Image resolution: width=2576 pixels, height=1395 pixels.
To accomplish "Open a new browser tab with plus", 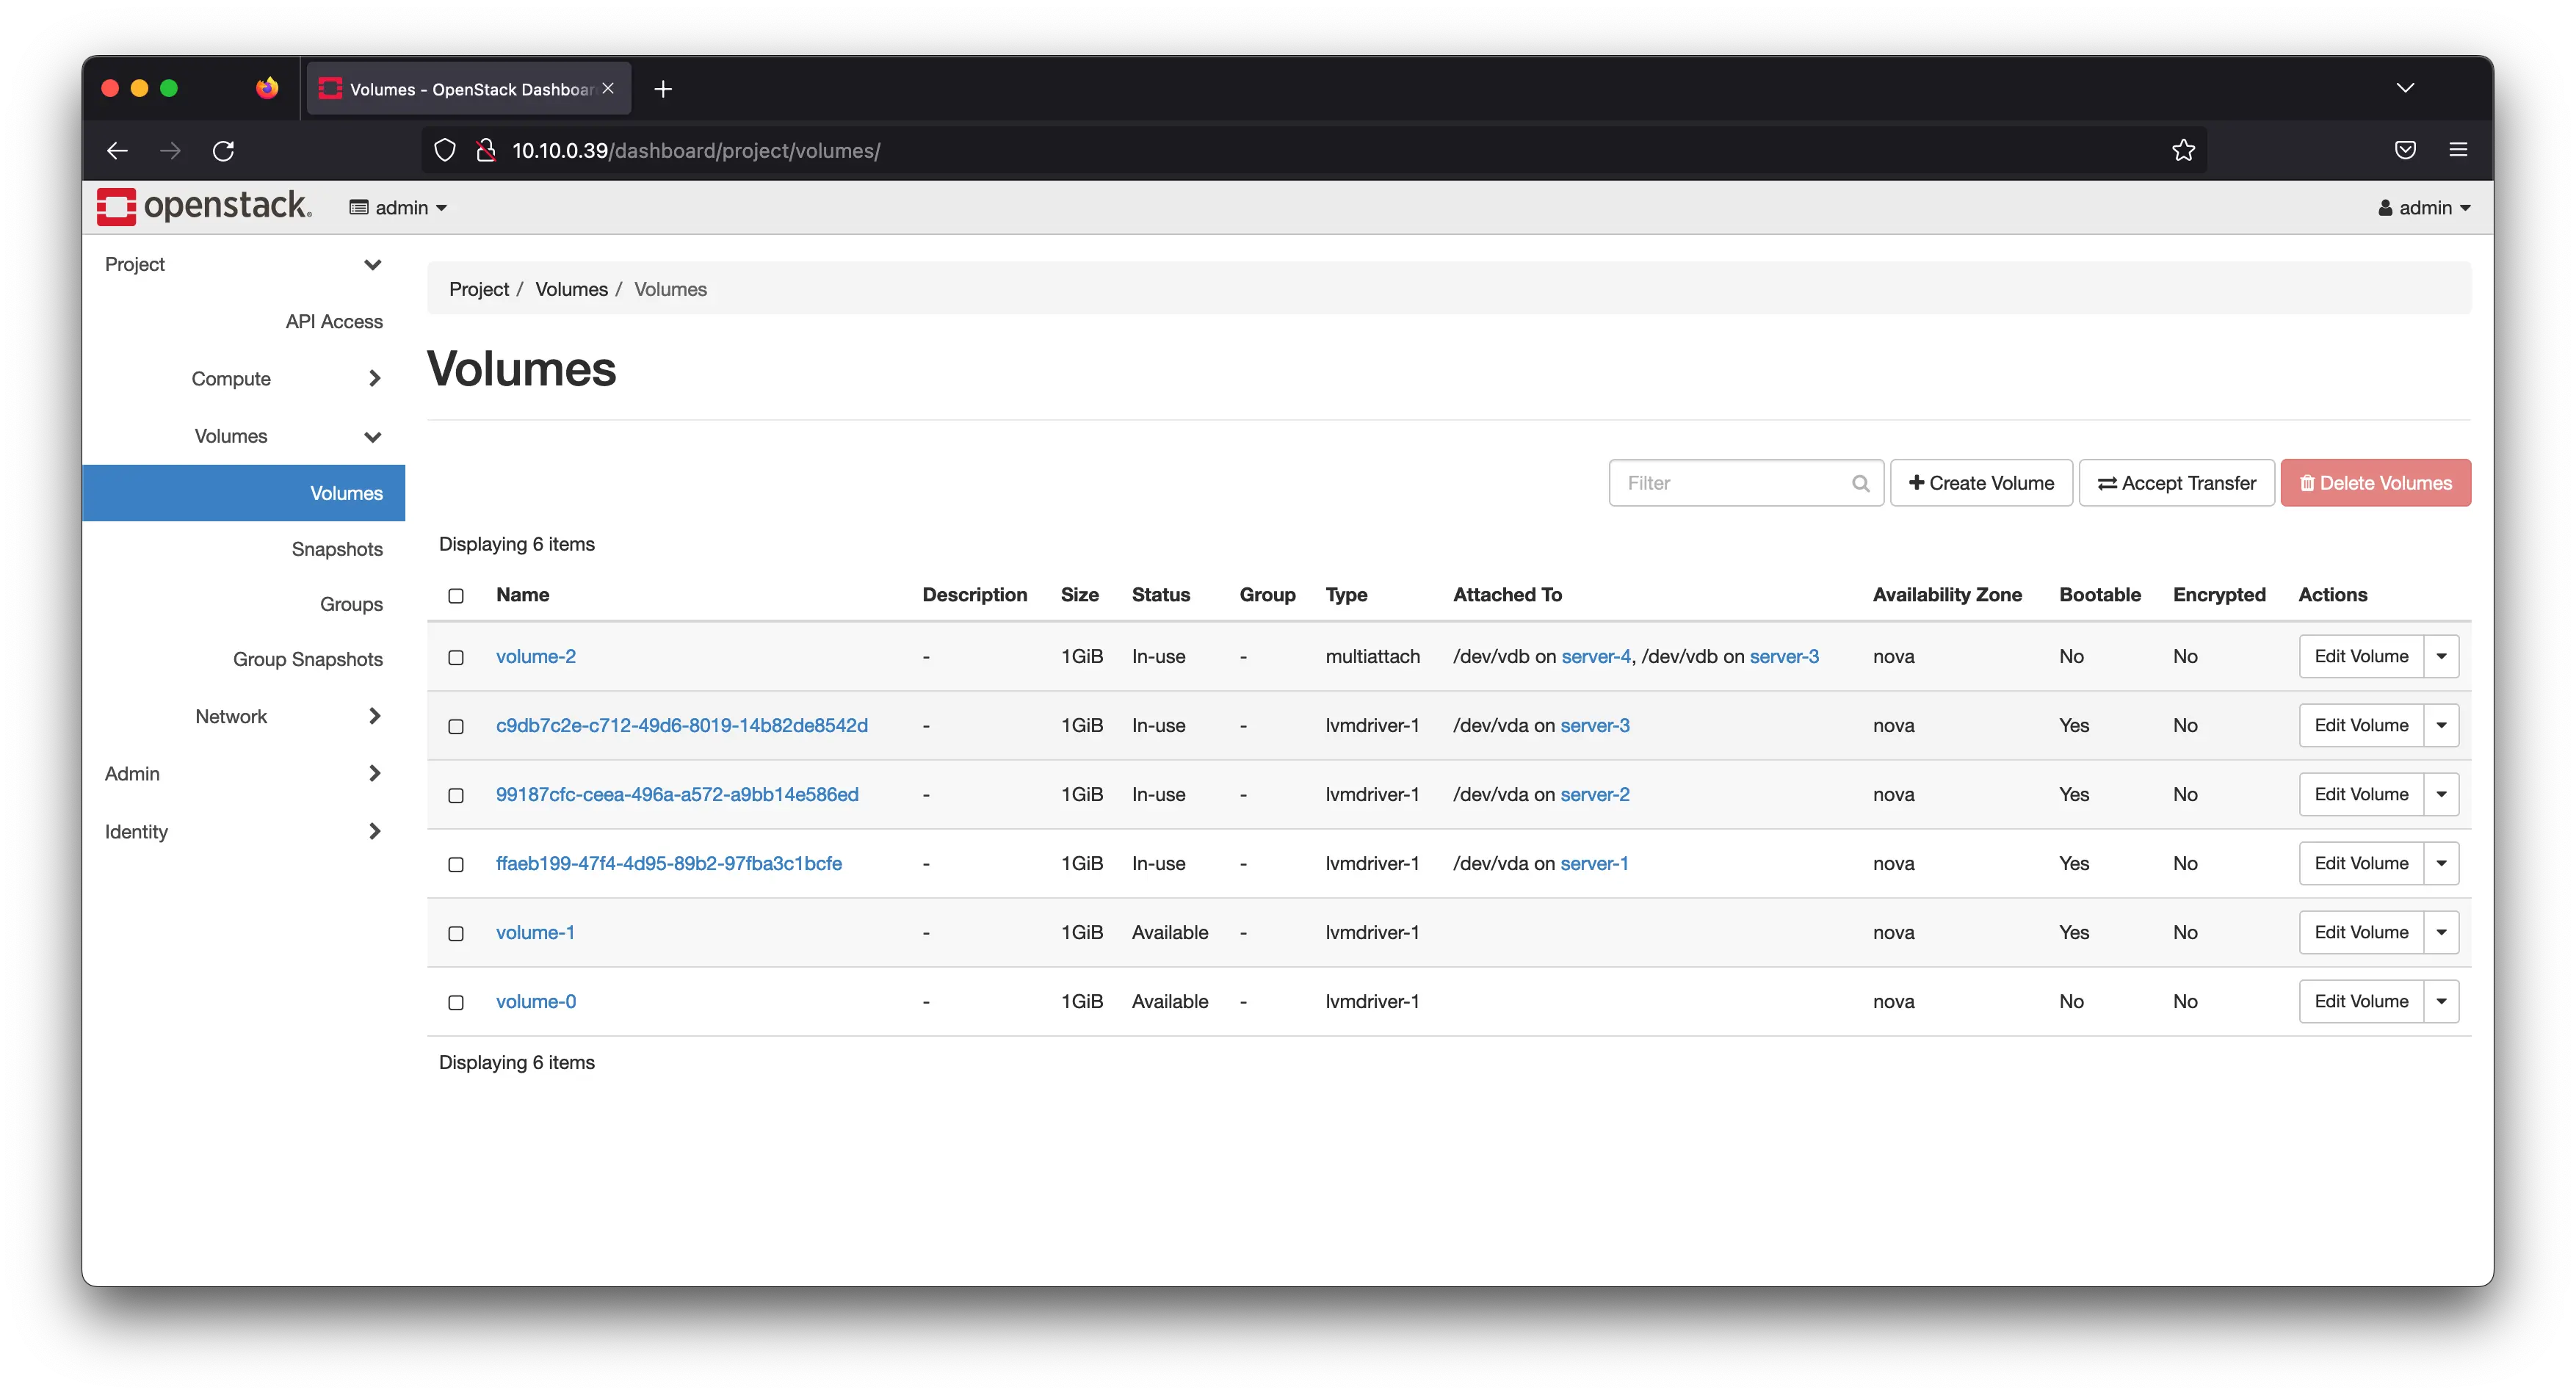I will tap(662, 89).
